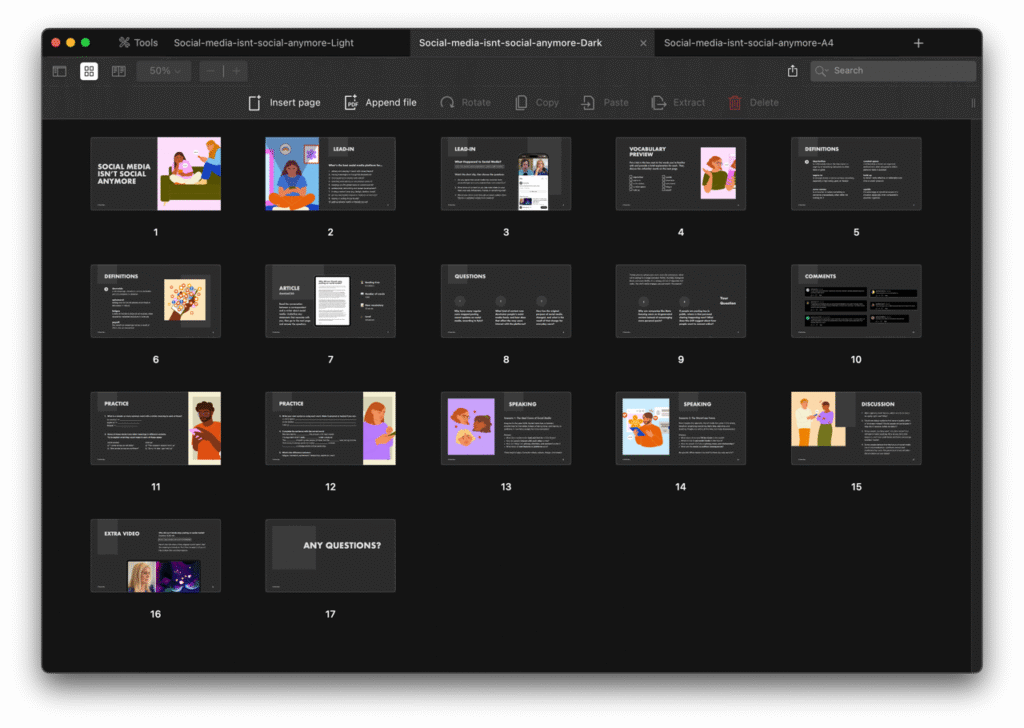
Task: Open a new tab with plus button
Action: (x=918, y=43)
